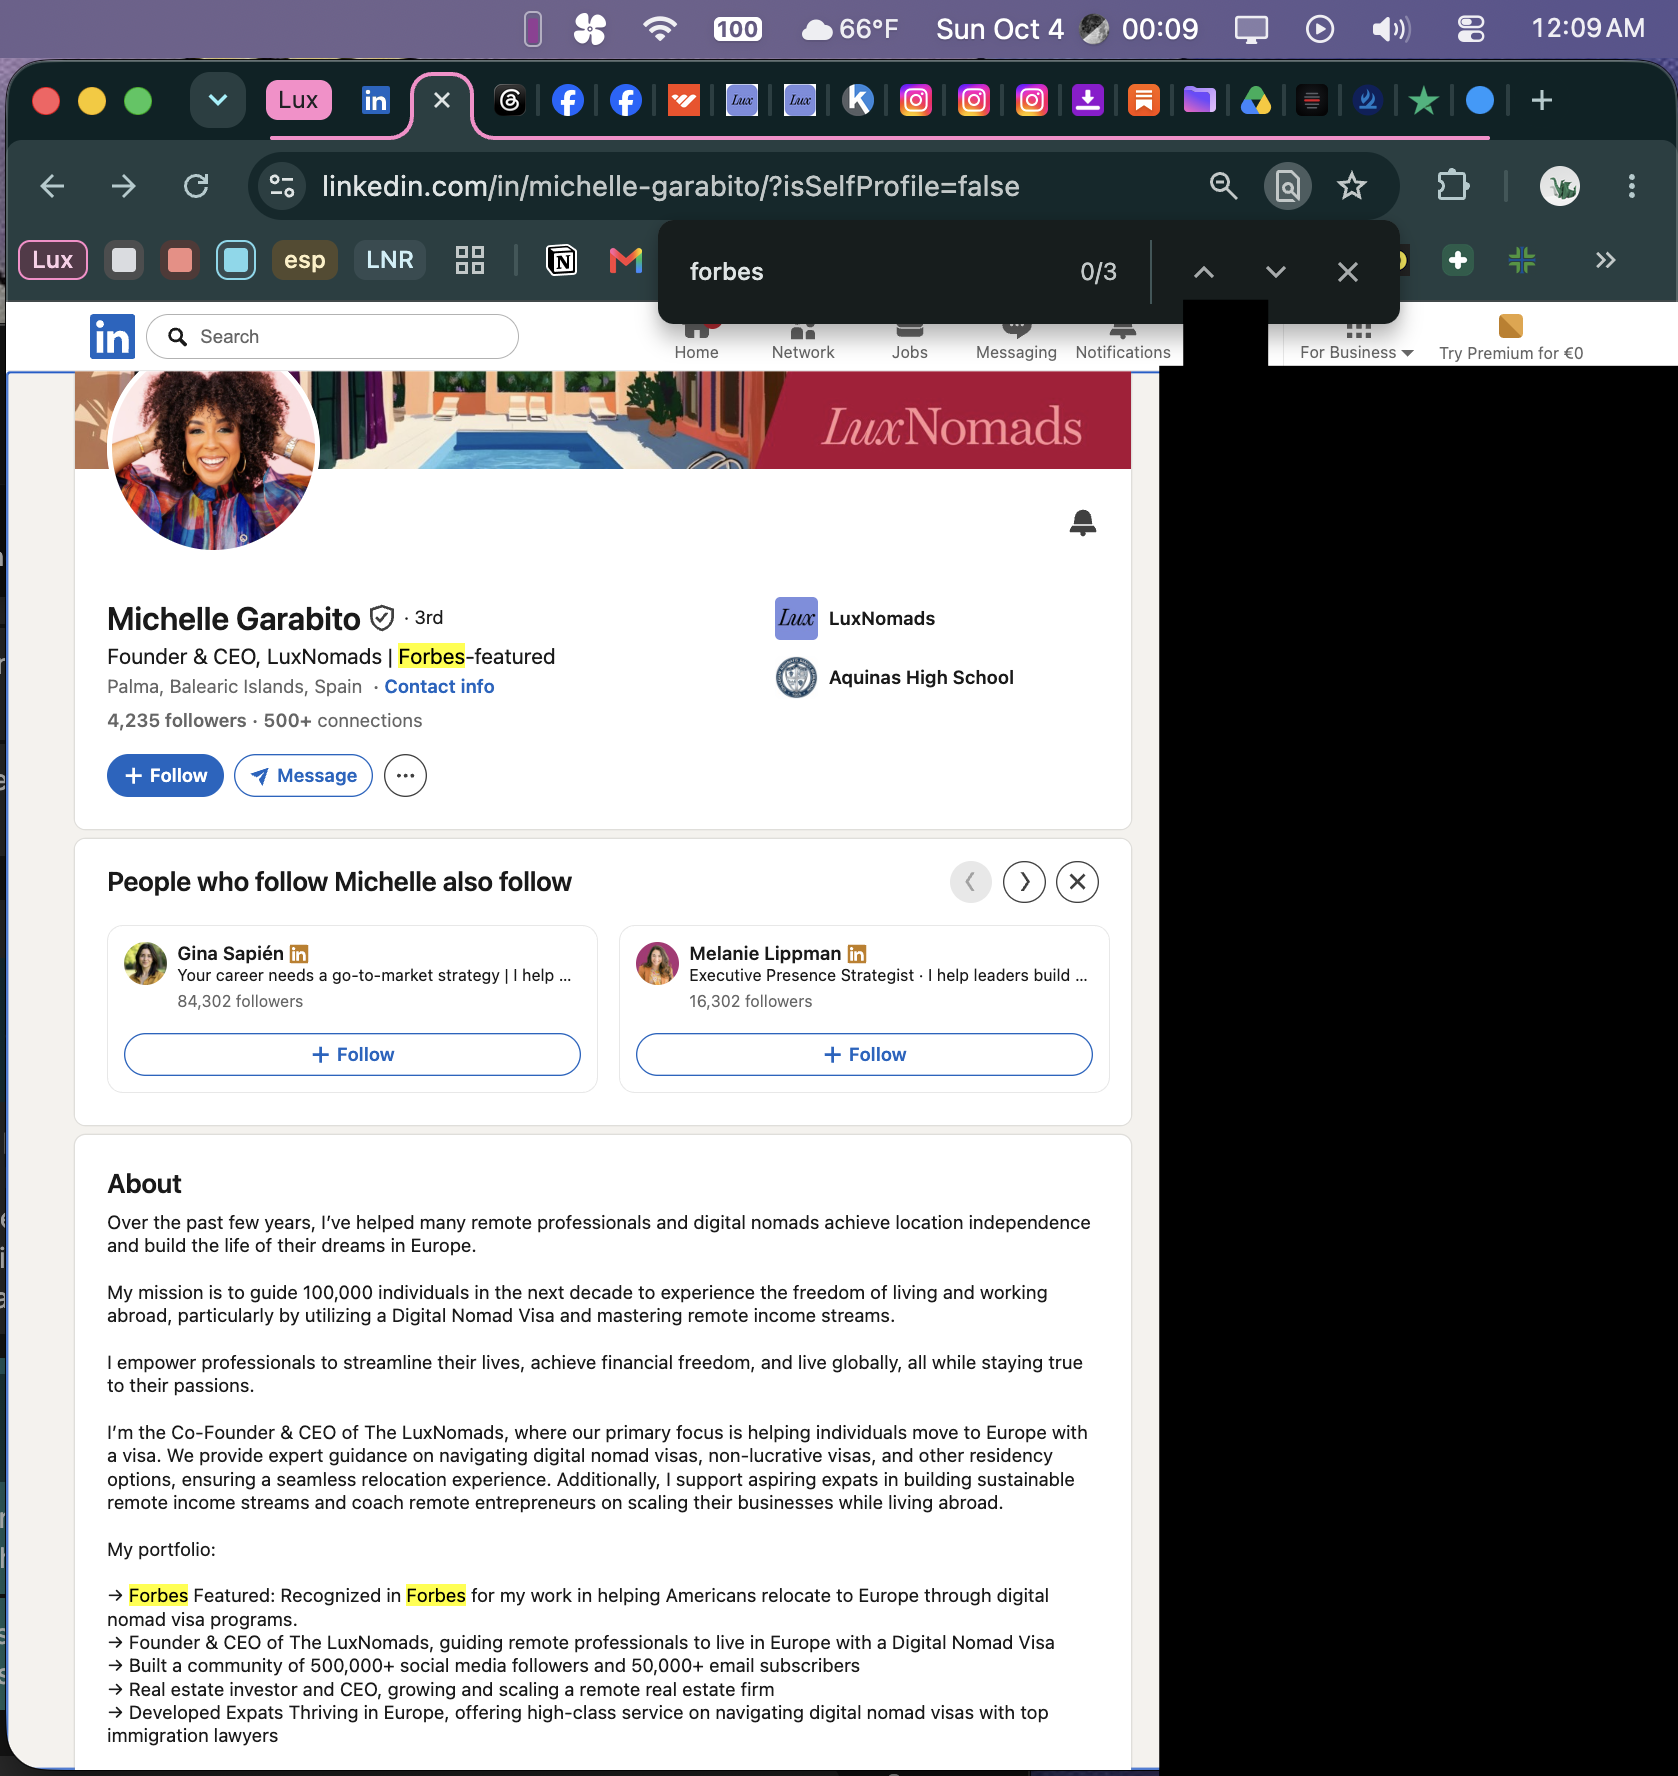
Task: Switch to the Lux pinned tab
Action: tap(298, 100)
